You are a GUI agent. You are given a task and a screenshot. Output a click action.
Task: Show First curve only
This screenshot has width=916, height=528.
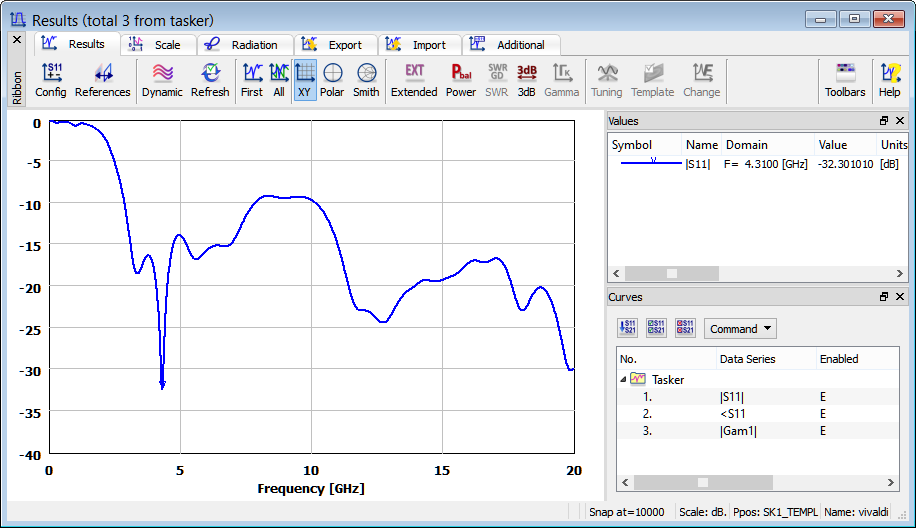[x=252, y=81]
